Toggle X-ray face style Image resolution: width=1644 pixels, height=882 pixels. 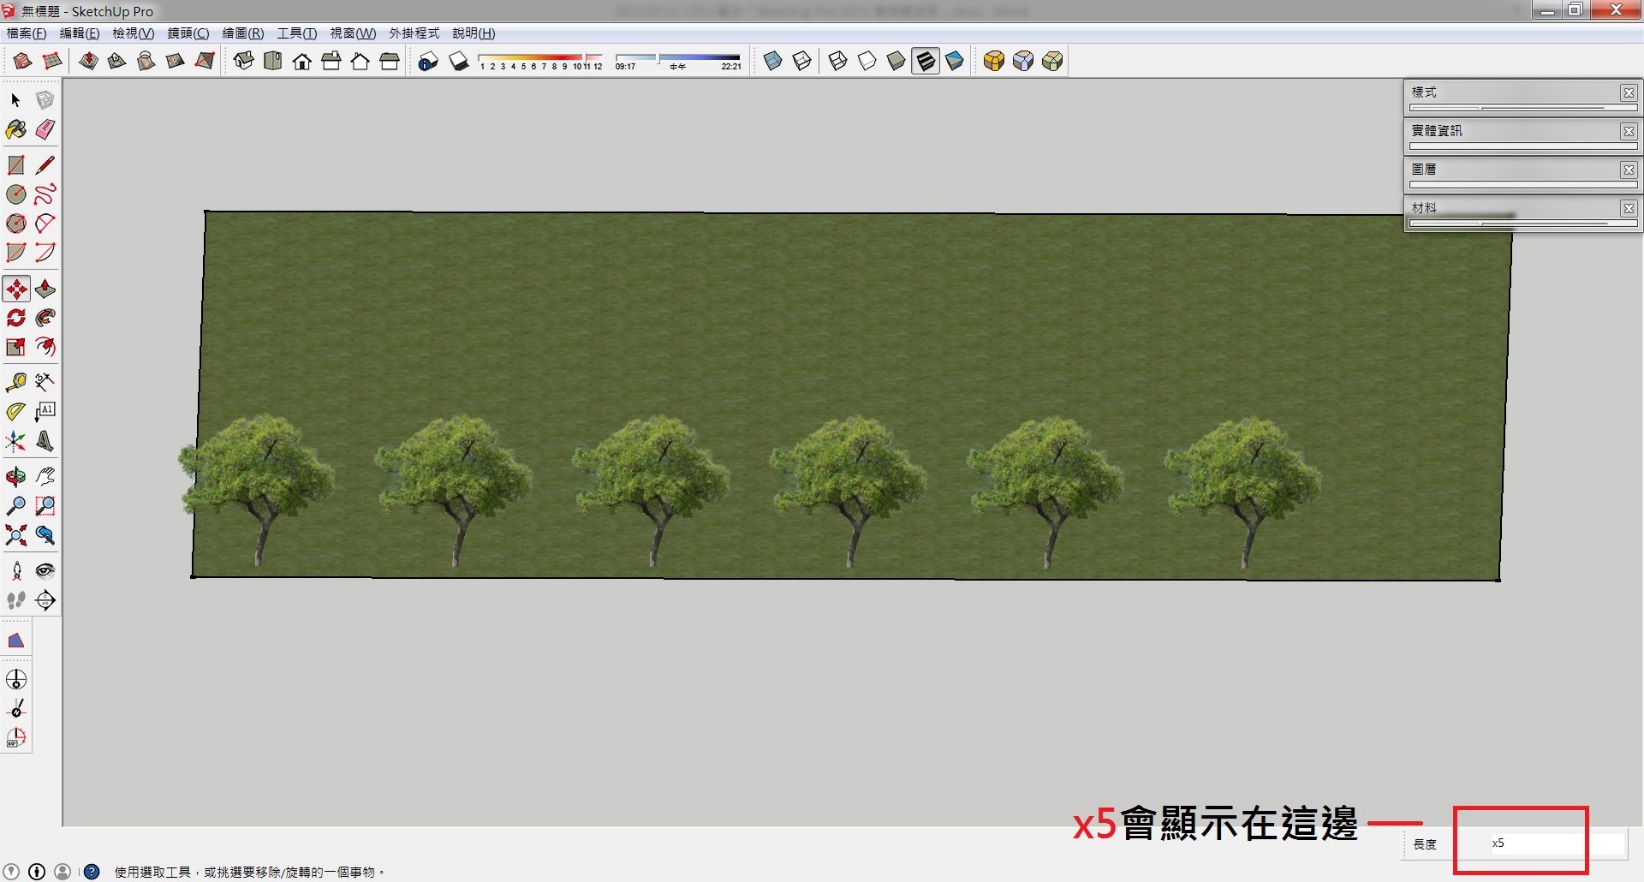click(x=772, y=61)
